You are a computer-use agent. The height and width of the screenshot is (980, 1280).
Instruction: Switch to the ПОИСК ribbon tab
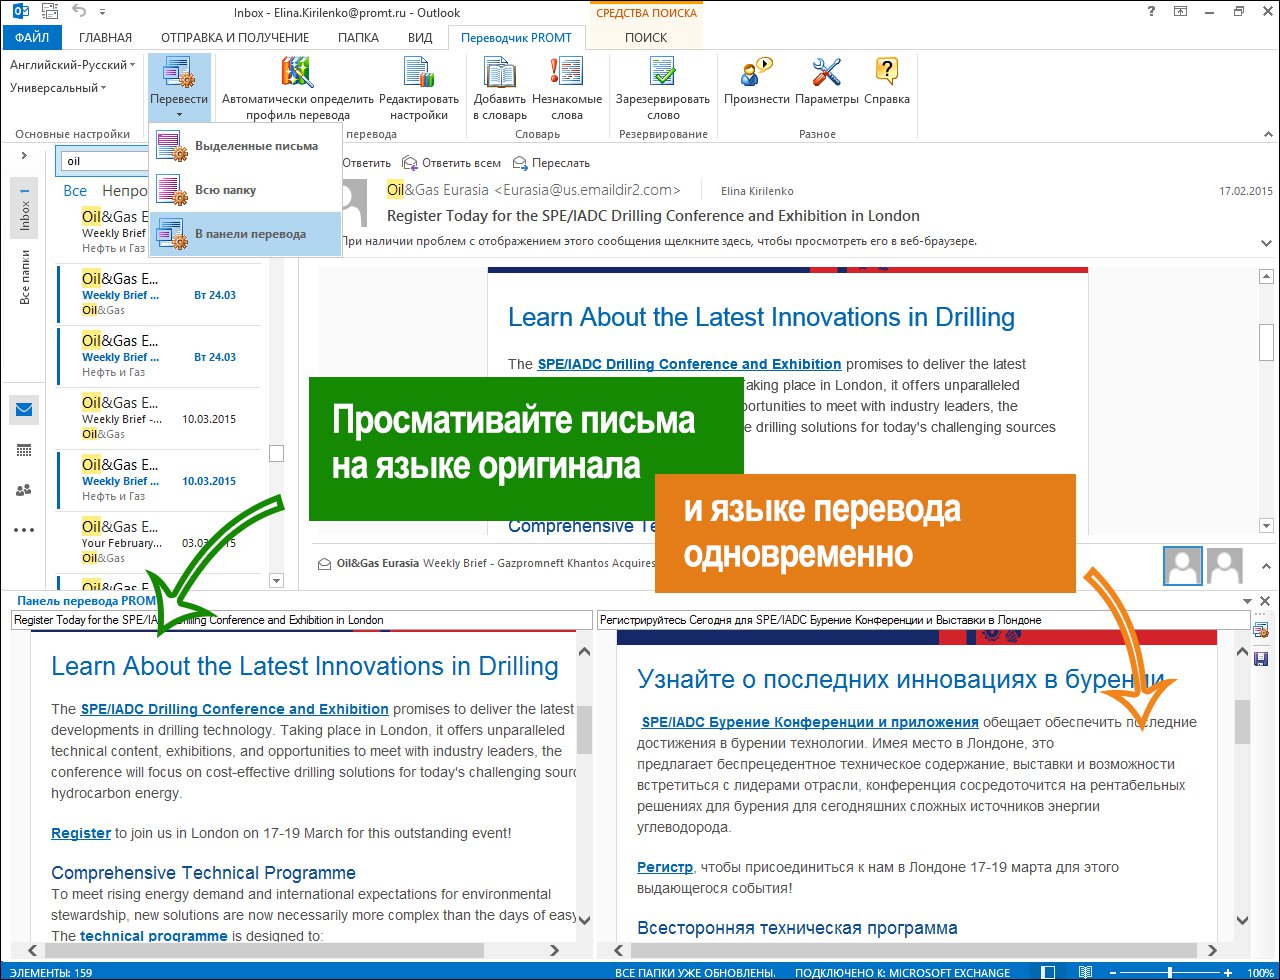click(646, 38)
